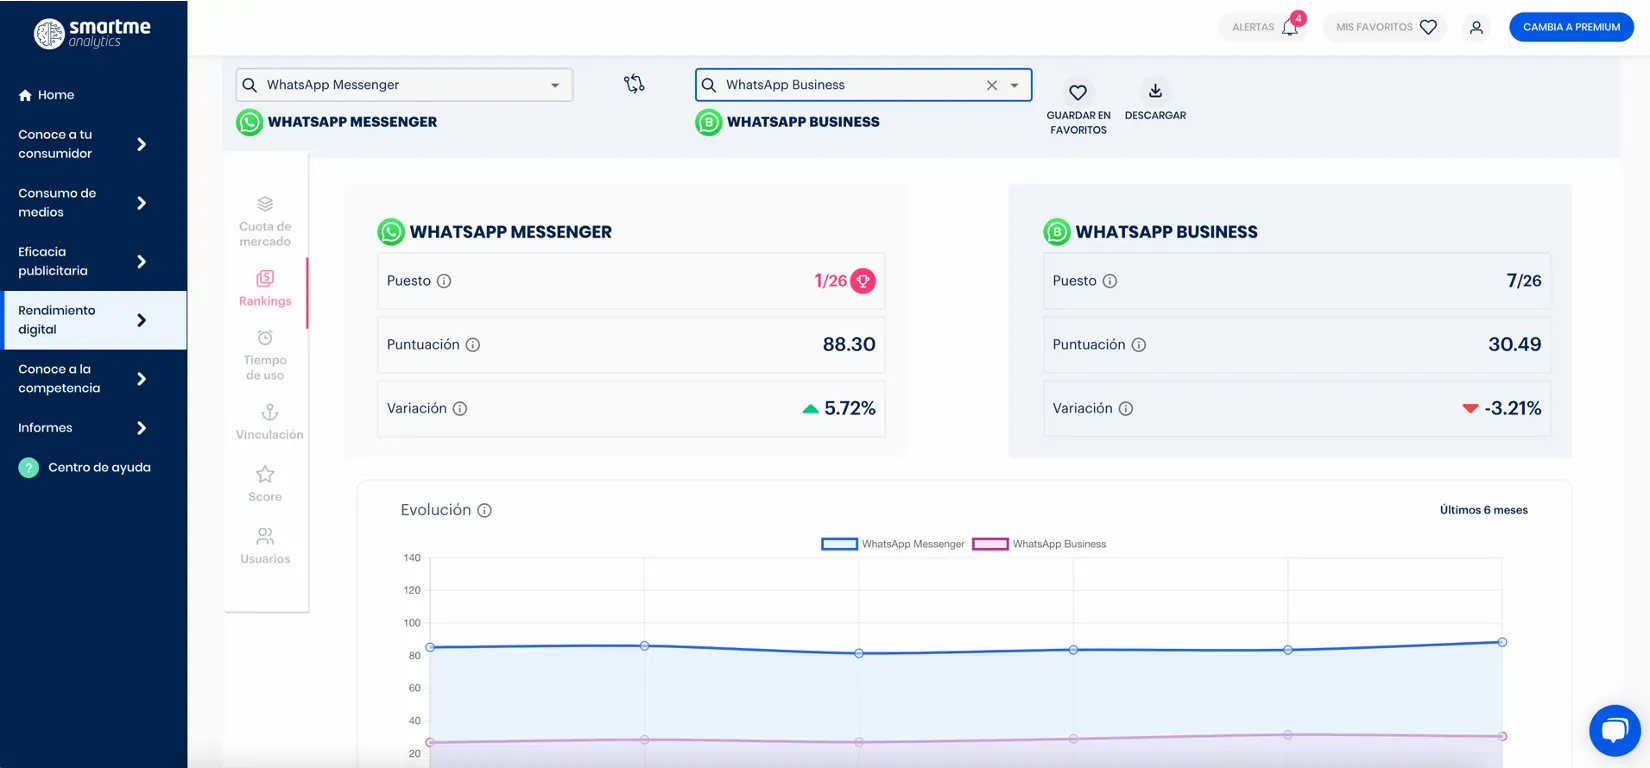Viewport: 1650px width, 768px height.
Task: Click the 88.30 score value
Action: tap(849, 344)
